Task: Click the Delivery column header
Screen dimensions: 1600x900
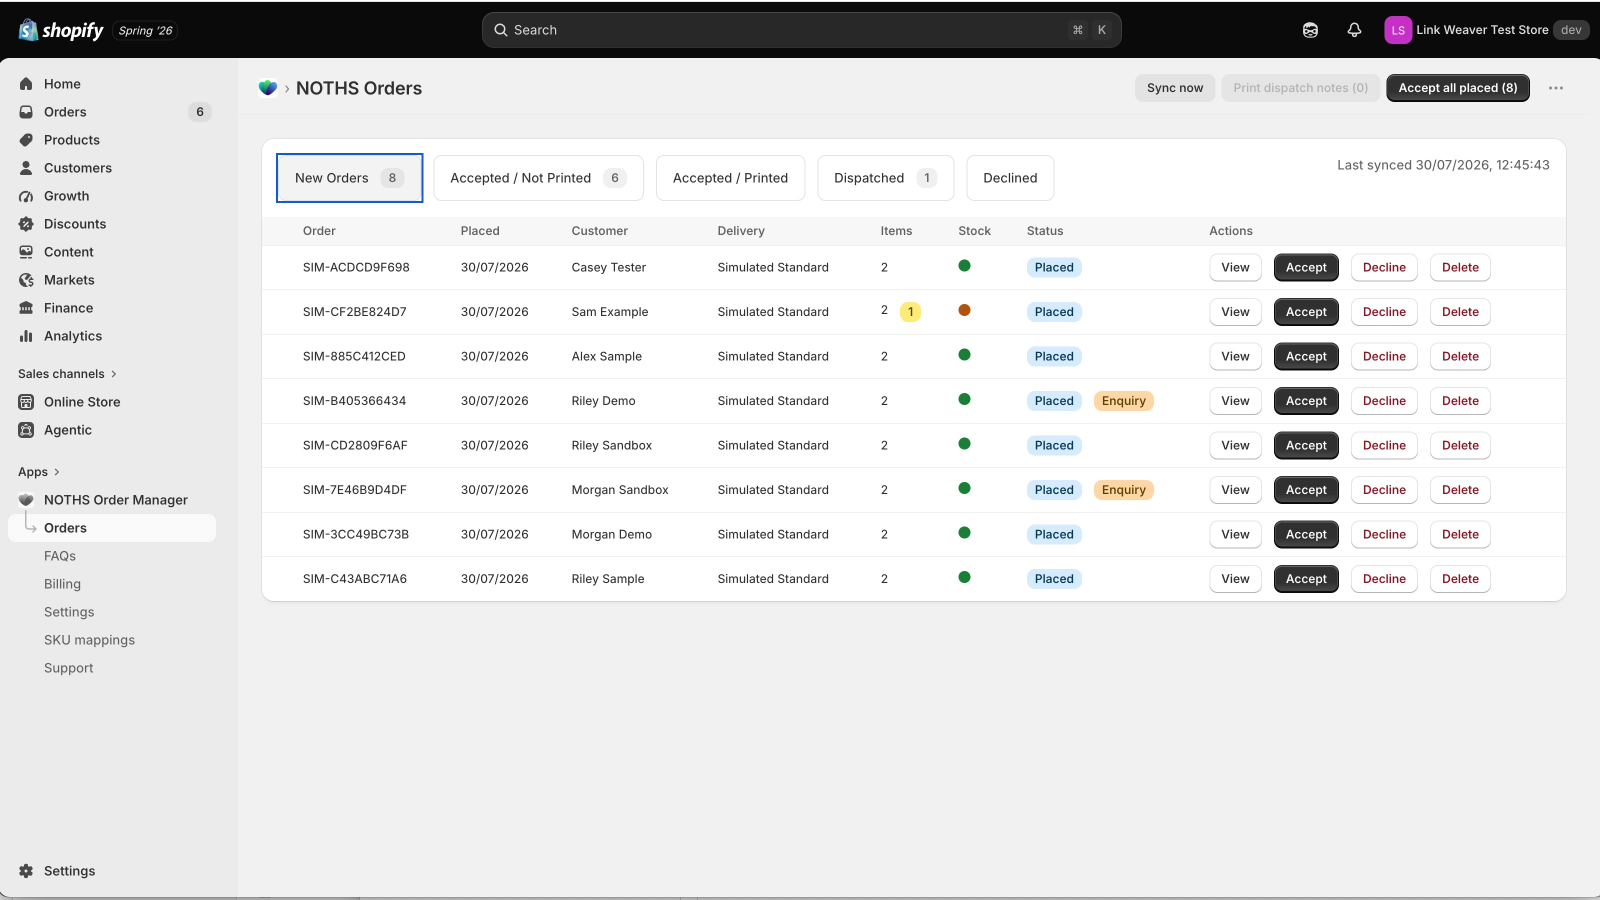Action: pyautogui.click(x=741, y=231)
